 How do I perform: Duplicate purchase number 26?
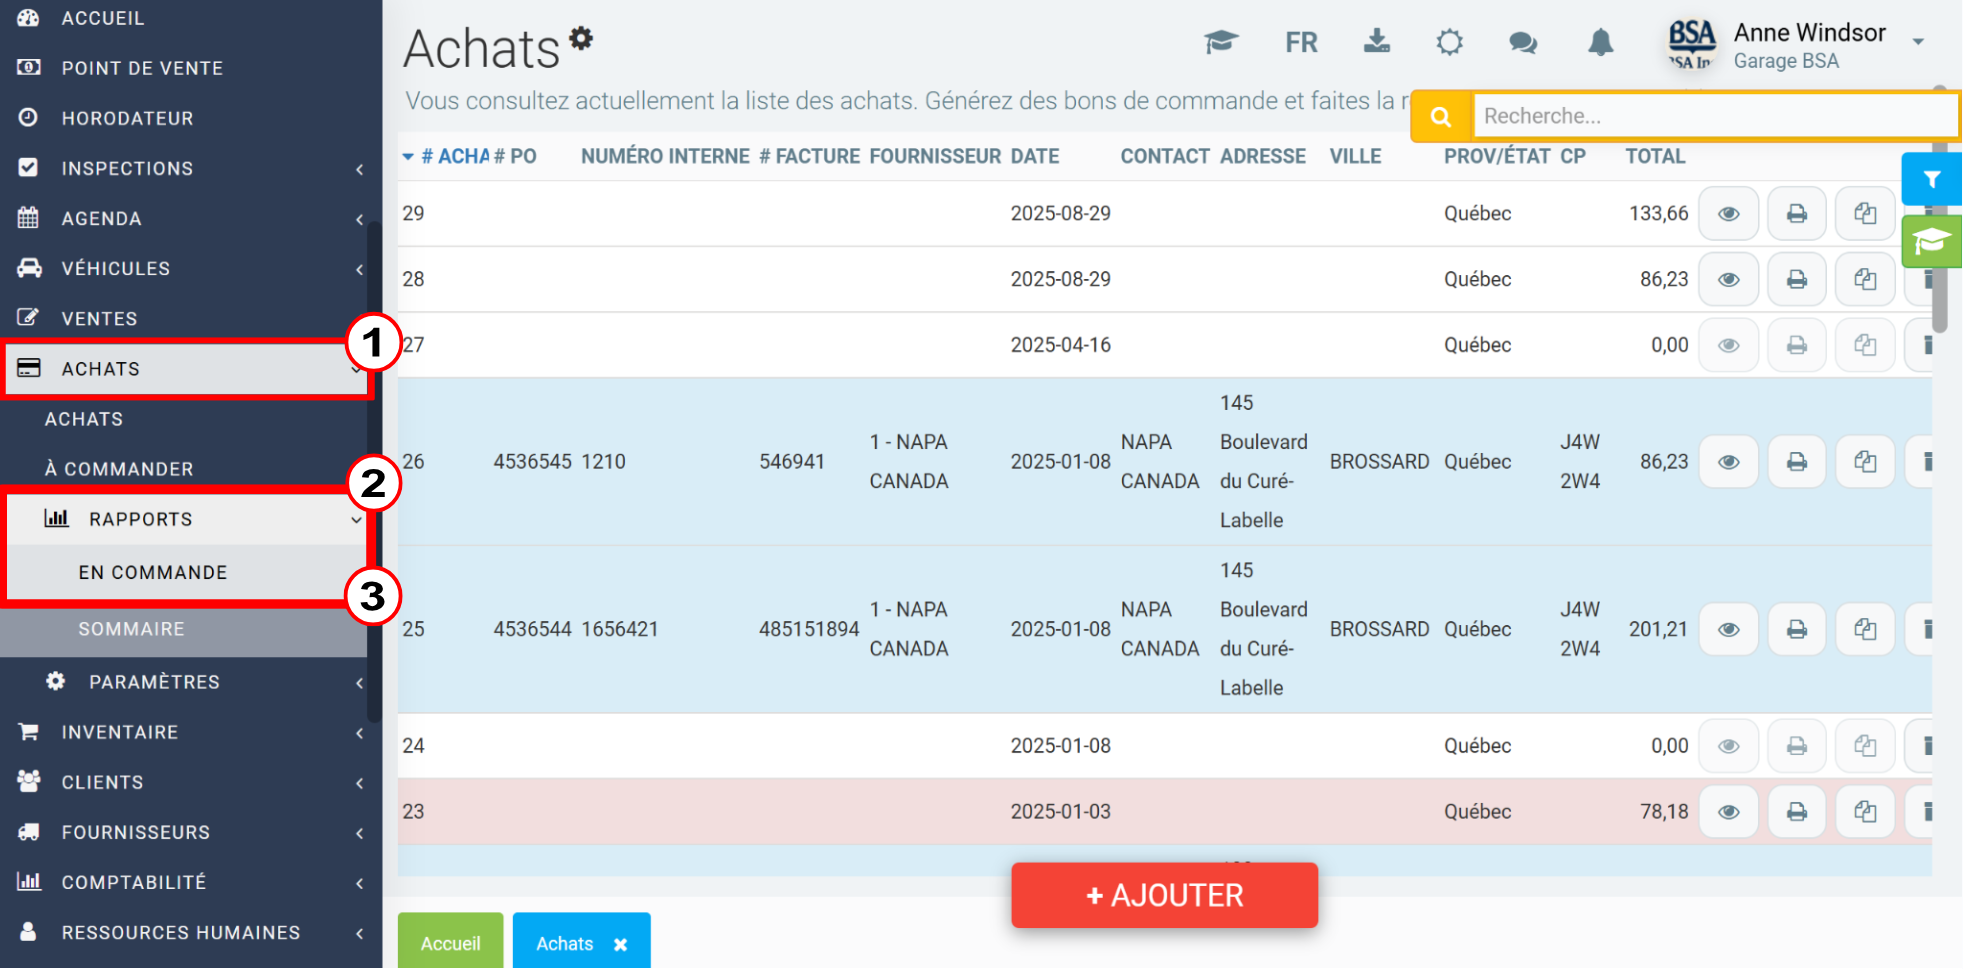click(x=1865, y=462)
